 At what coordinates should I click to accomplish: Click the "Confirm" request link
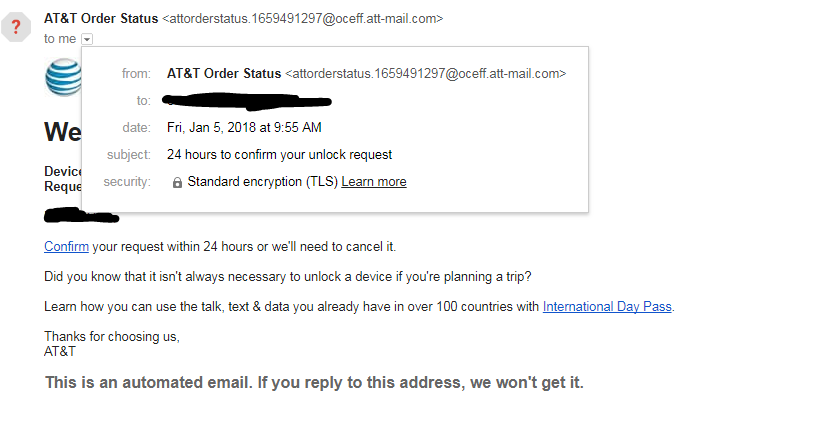(x=66, y=246)
